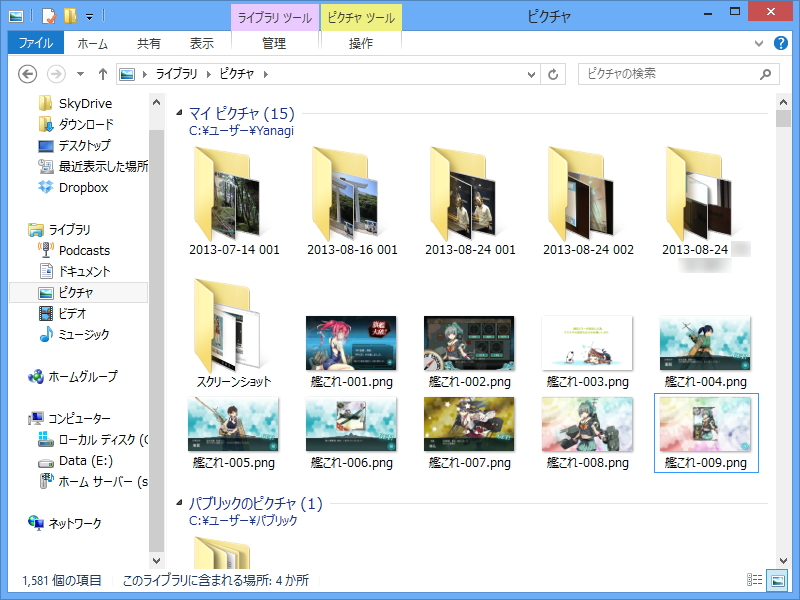800x600 pixels.
Task: Click the New Folder quick access icon
Action: coord(70,16)
